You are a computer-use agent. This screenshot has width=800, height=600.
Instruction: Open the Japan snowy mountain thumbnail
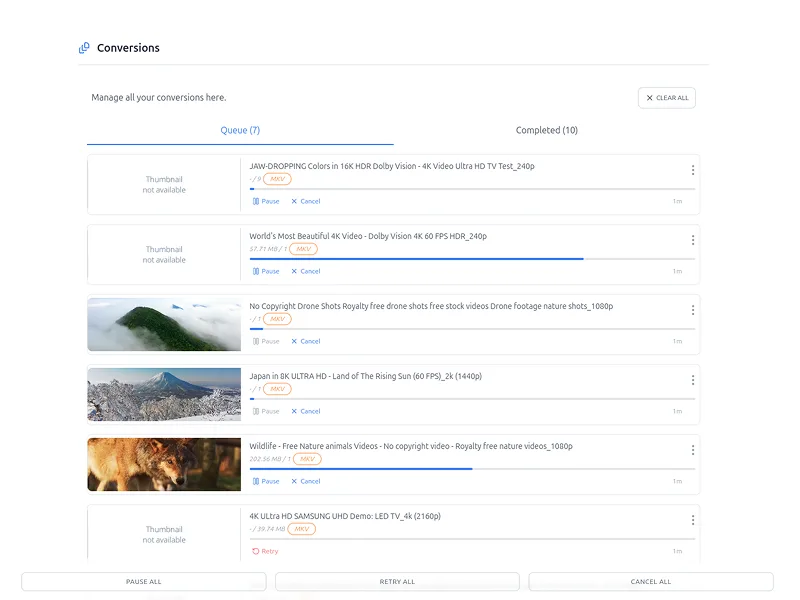pyautogui.click(x=164, y=394)
